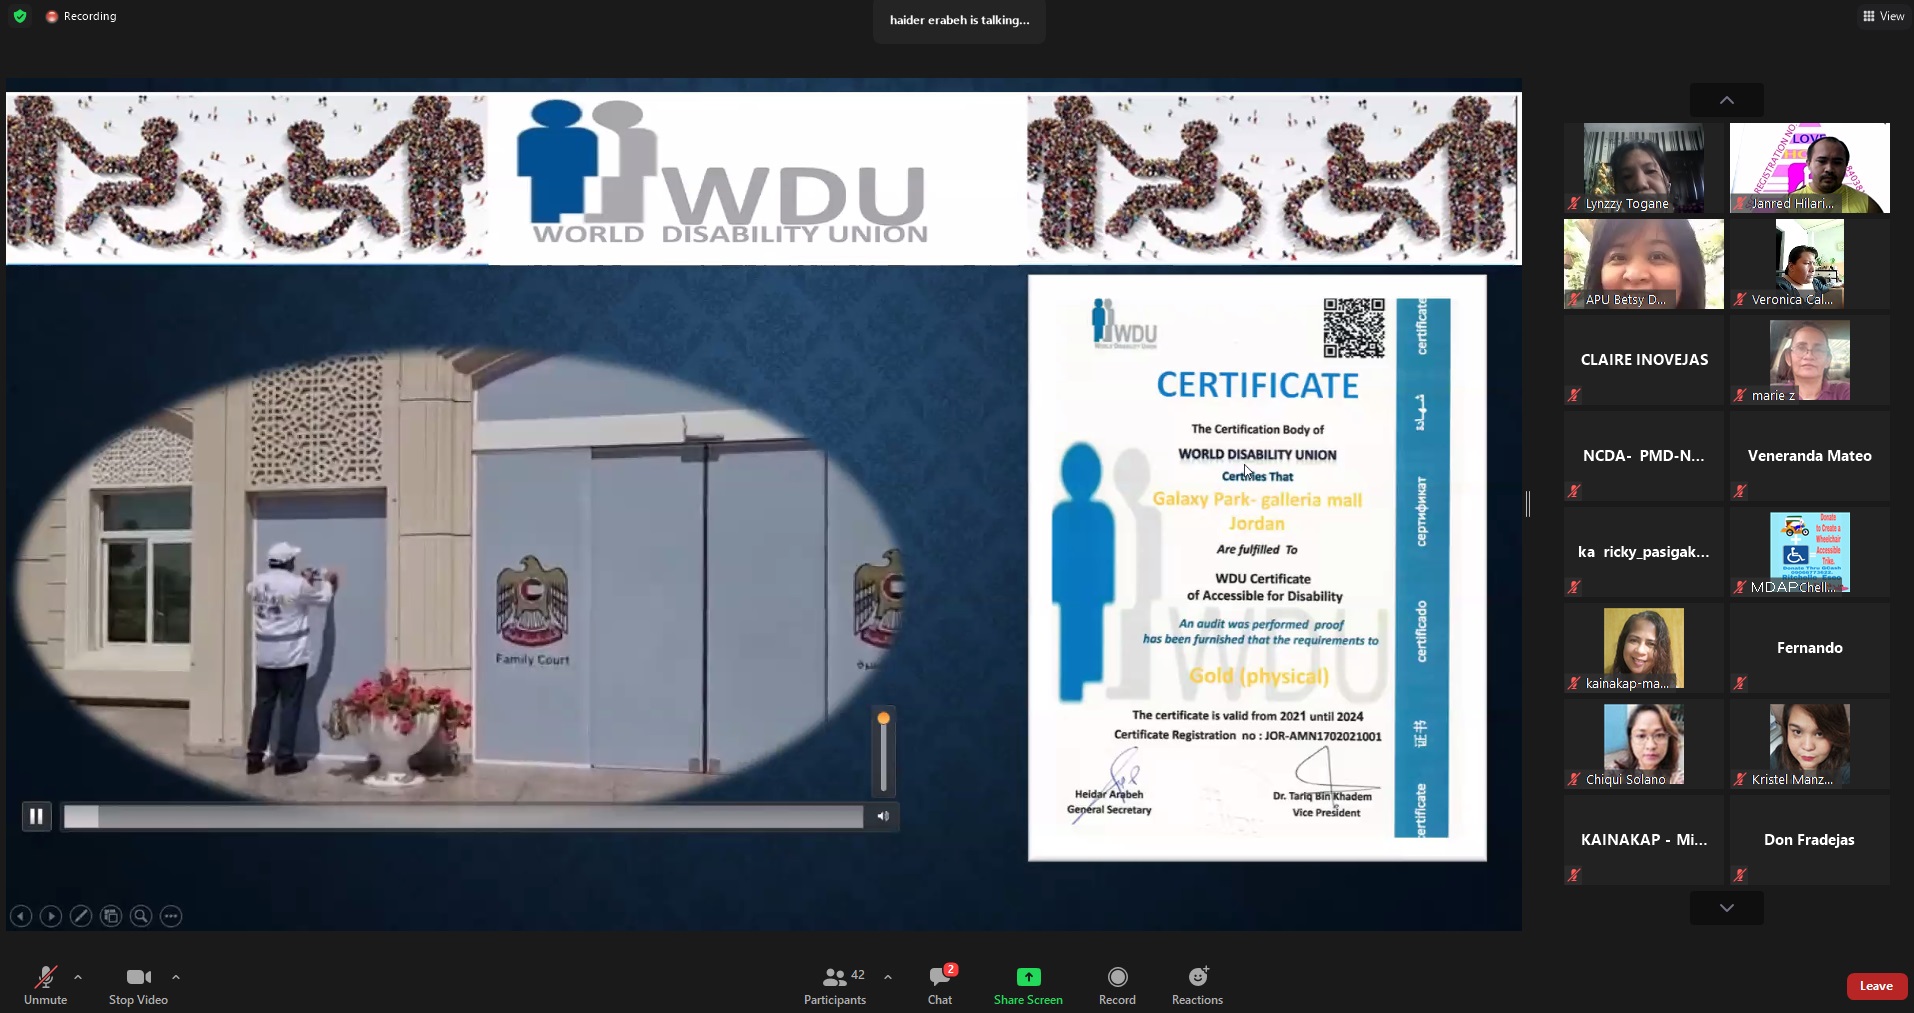Viewport: 1914px width, 1013px height.
Task: Select the Don Fradejas participant tile
Action: click(1810, 840)
